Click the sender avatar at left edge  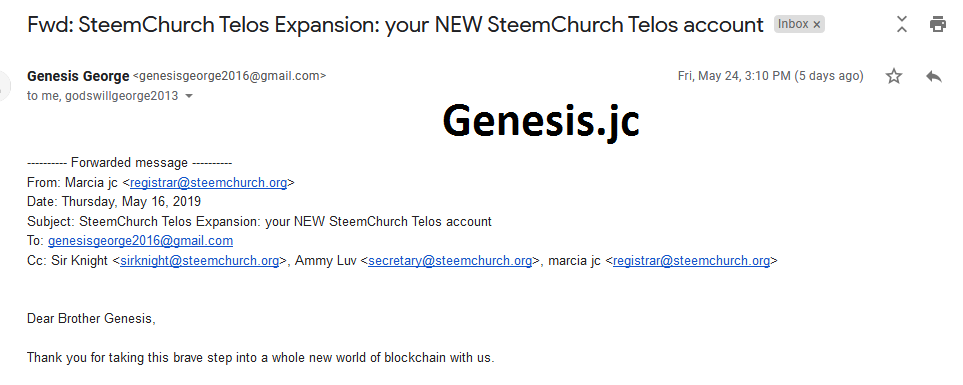point(5,86)
